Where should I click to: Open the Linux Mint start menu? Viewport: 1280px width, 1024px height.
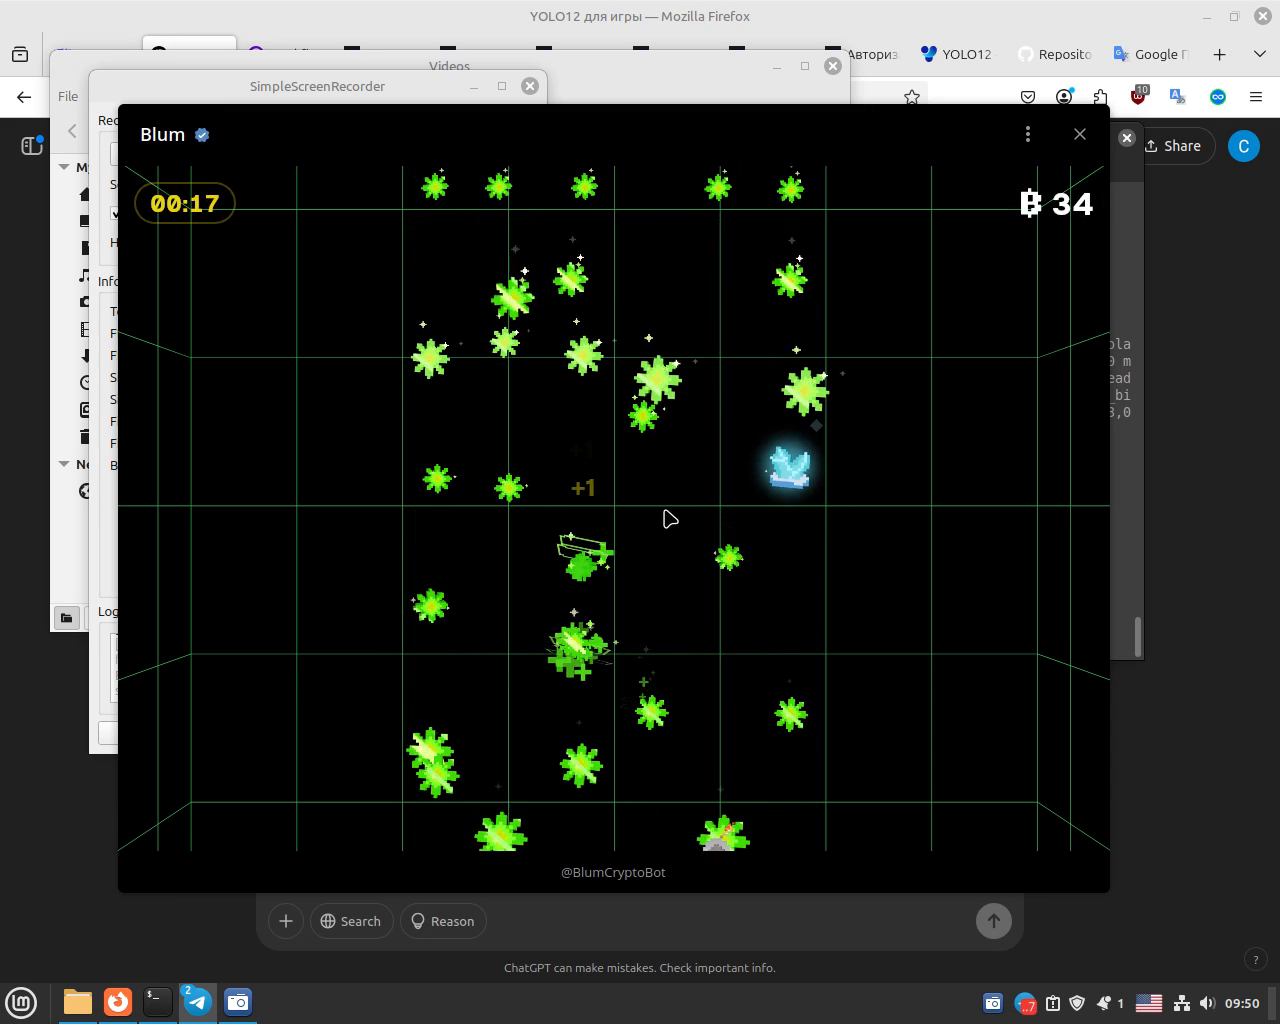click(x=21, y=1002)
